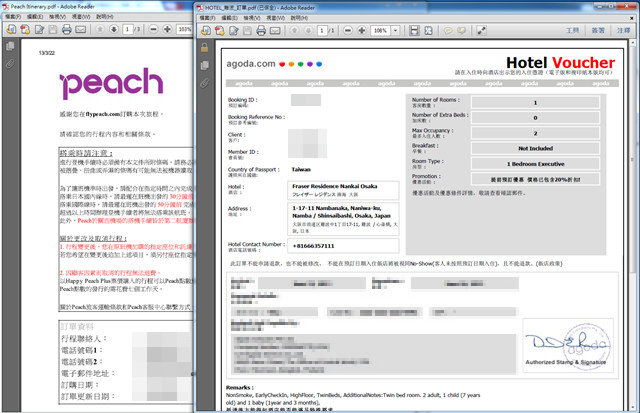Open 視窗(W) menu in Peach Itinerary window
Image resolution: width=640 pixels, height=413 pixels.
point(81,17)
